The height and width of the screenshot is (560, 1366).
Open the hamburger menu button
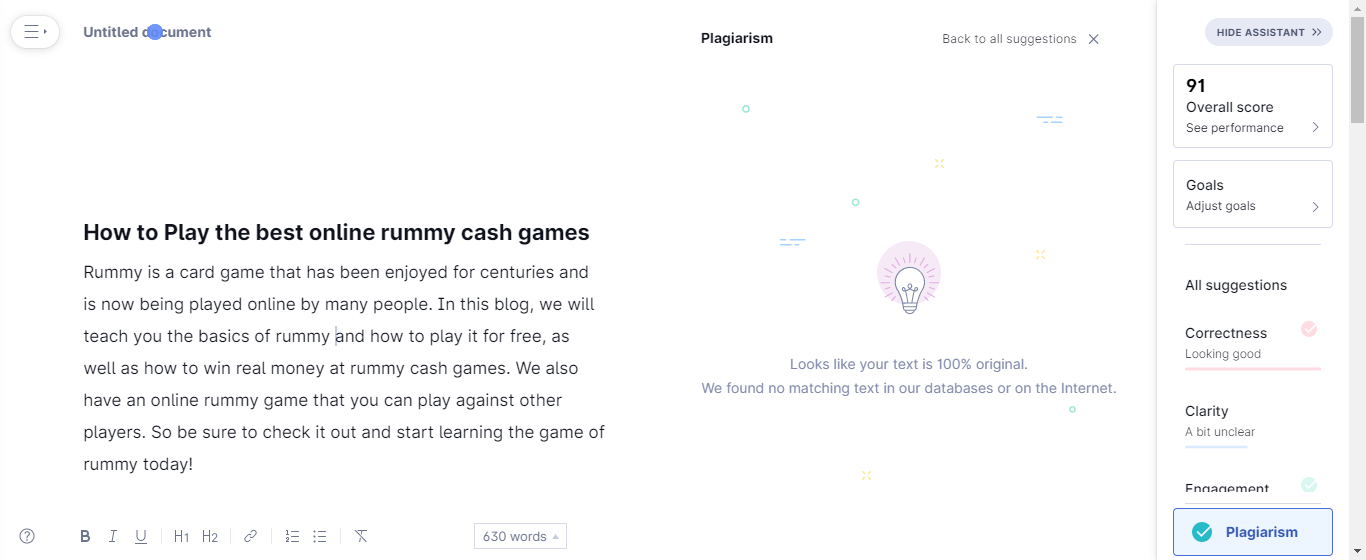(35, 32)
